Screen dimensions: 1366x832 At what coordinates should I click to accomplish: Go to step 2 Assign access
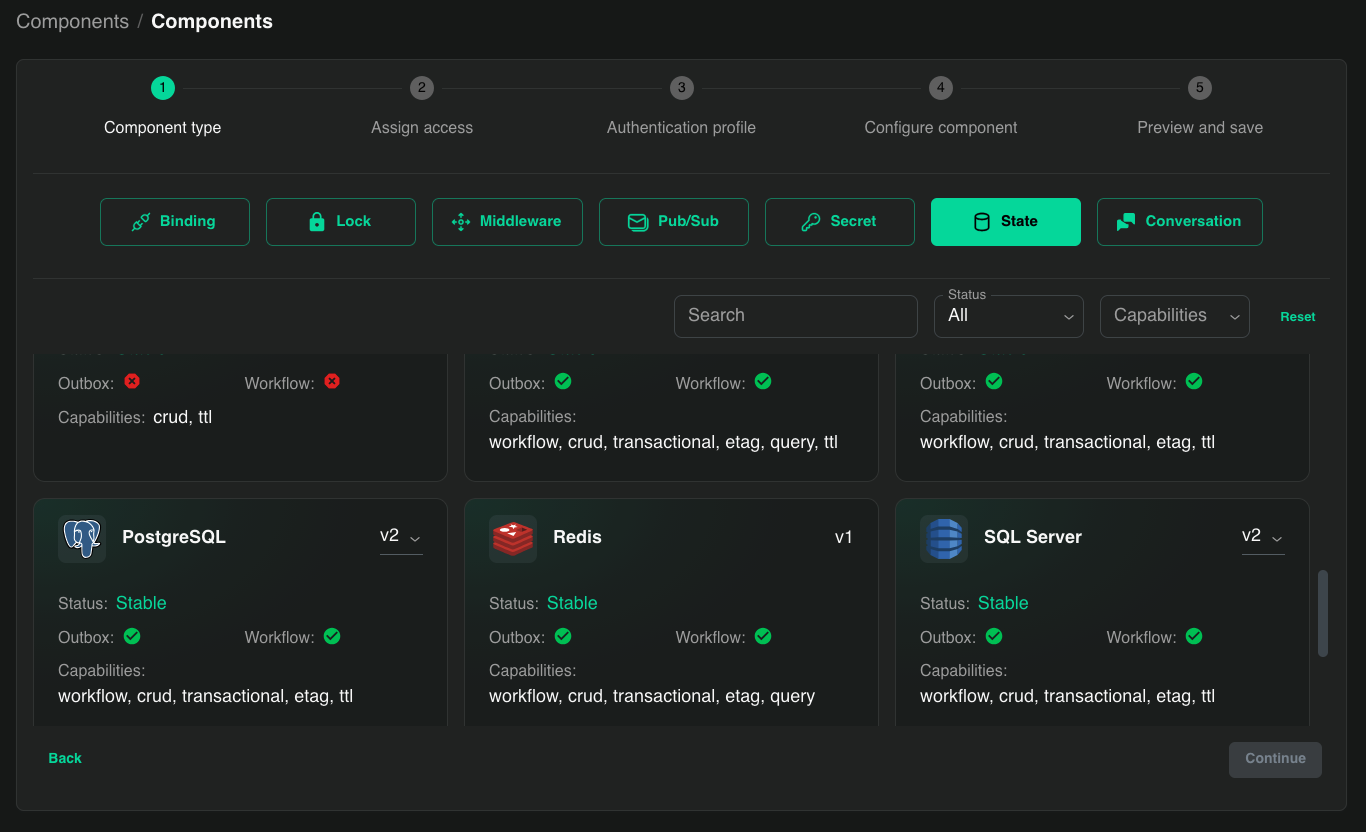coord(422,108)
